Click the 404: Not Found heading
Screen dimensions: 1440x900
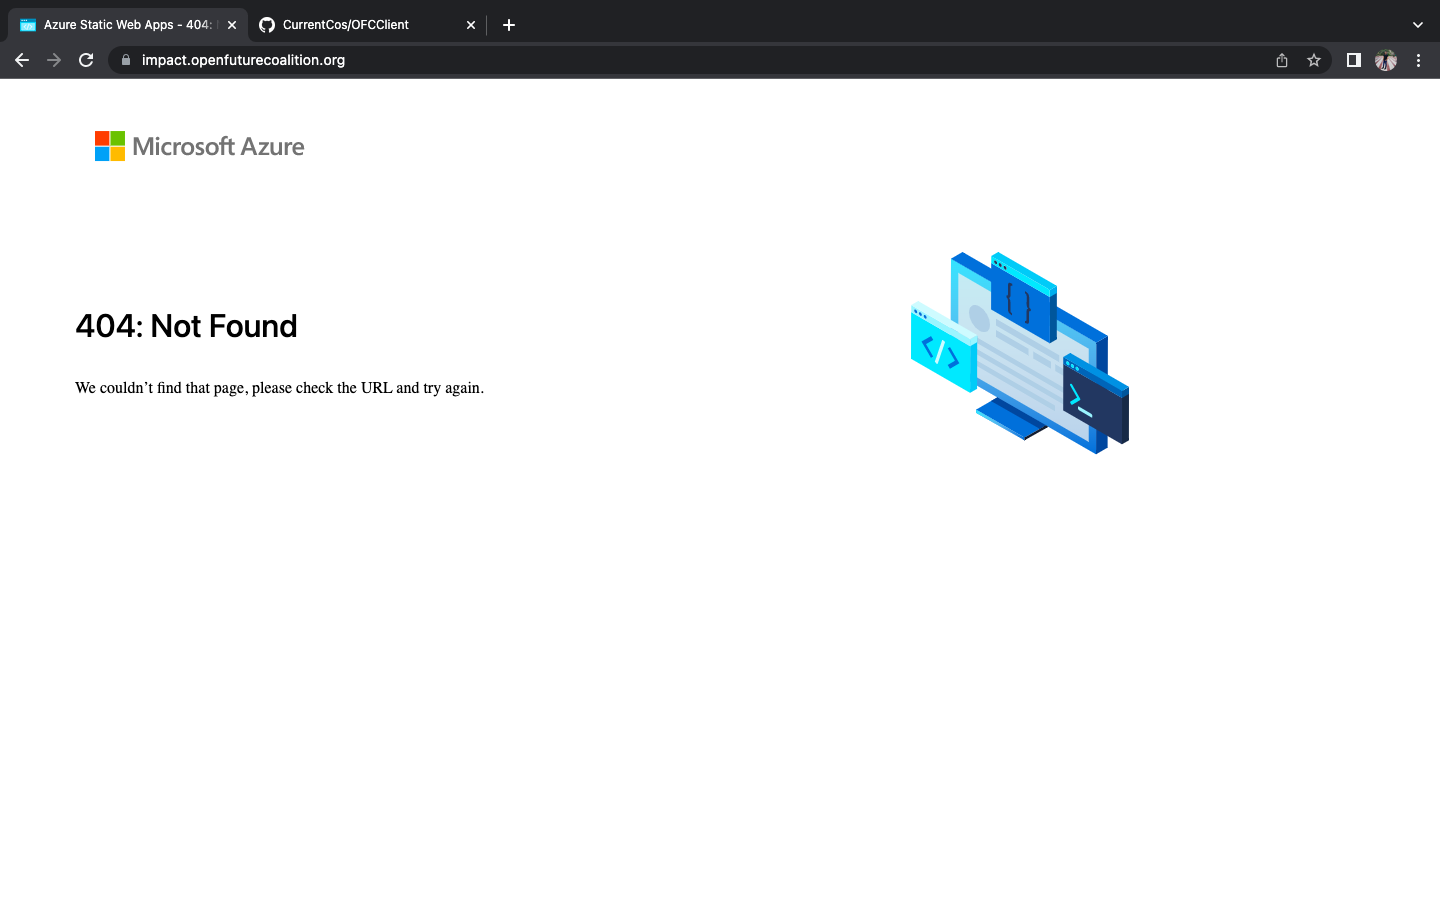pyautogui.click(x=186, y=326)
